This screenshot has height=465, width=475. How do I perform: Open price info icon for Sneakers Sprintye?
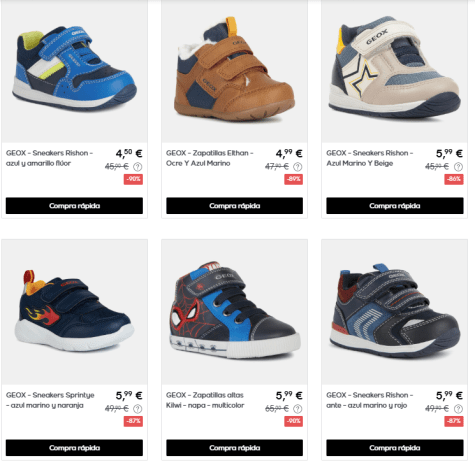click(x=138, y=408)
